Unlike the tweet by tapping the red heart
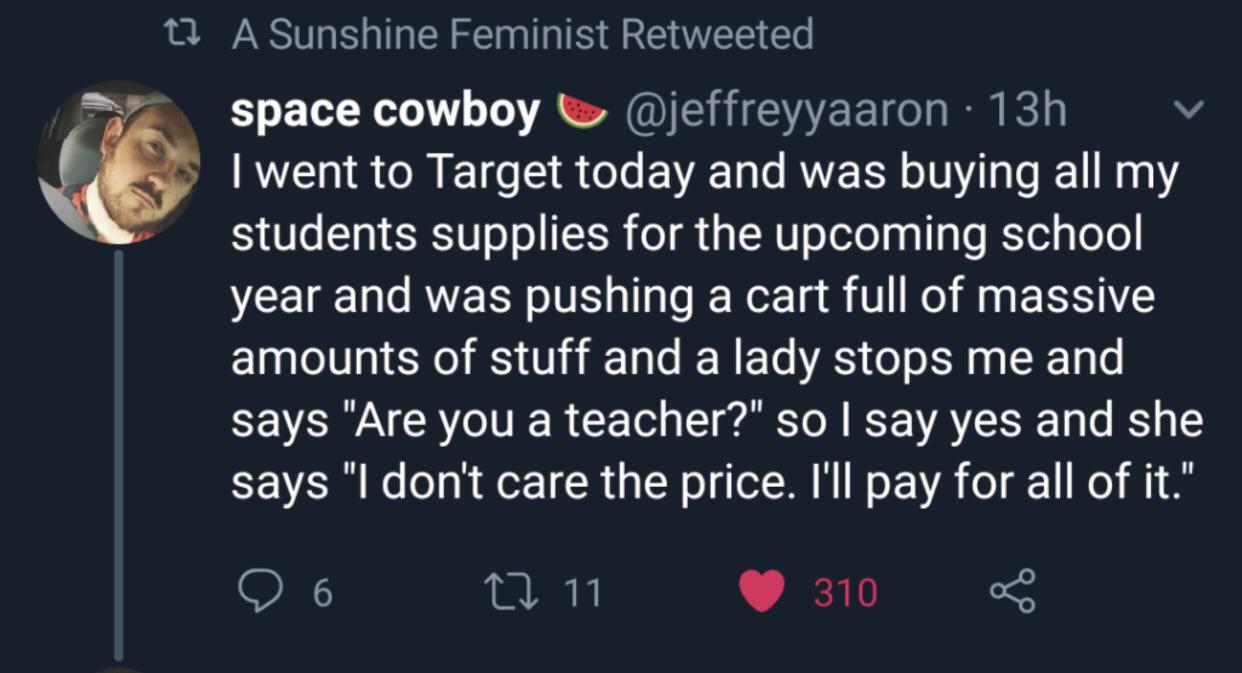Screen dimensions: 1242x673 [764, 591]
